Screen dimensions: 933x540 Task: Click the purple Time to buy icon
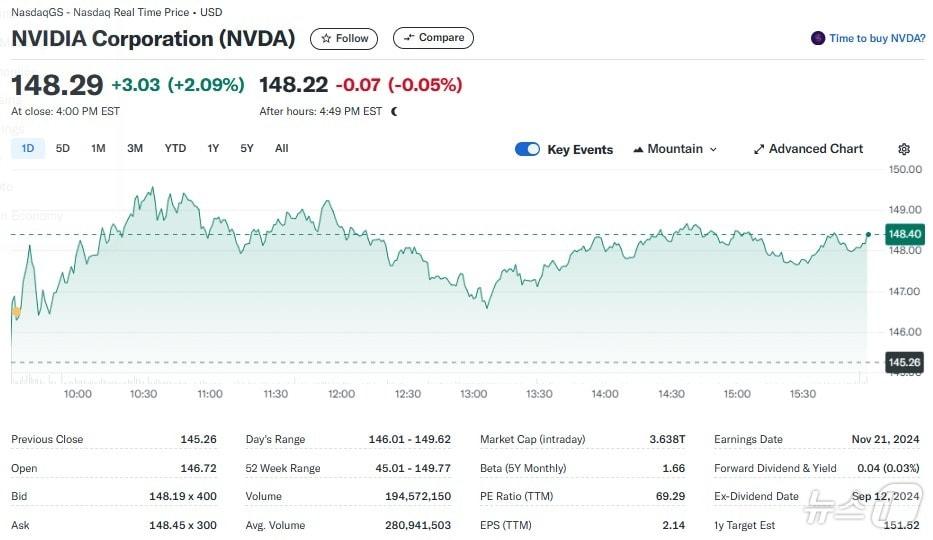pyautogui.click(x=818, y=38)
